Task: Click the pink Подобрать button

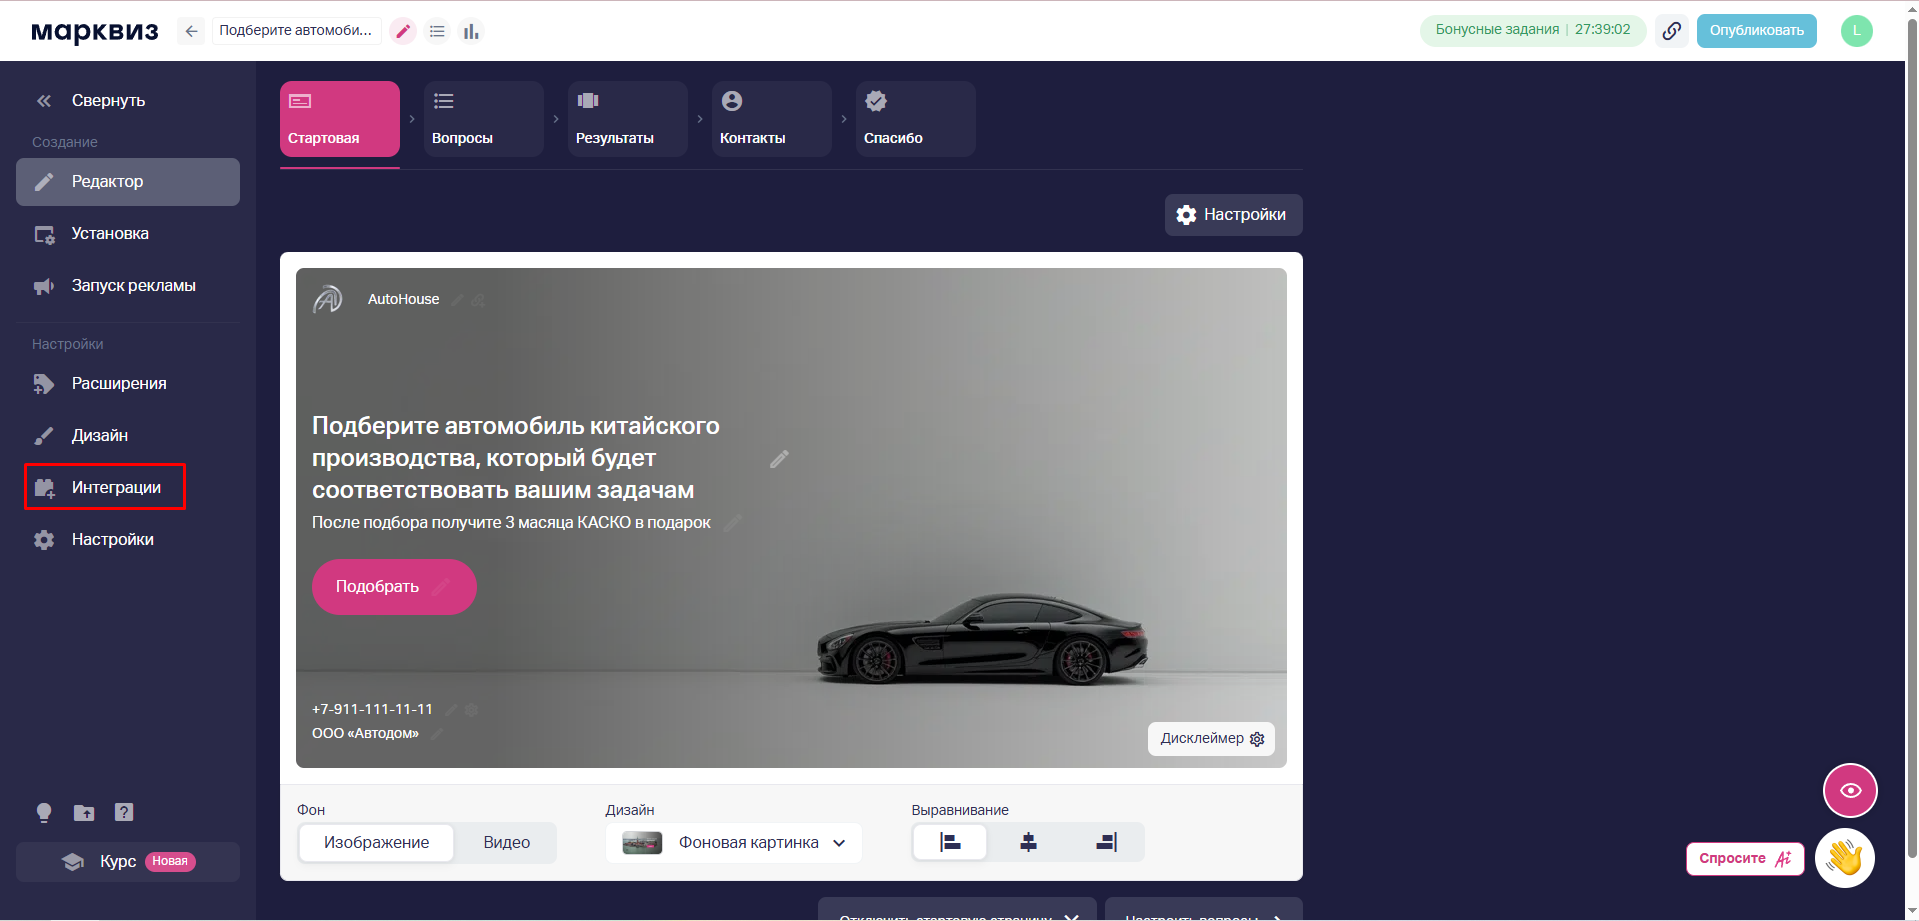Action: click(394, 587)
